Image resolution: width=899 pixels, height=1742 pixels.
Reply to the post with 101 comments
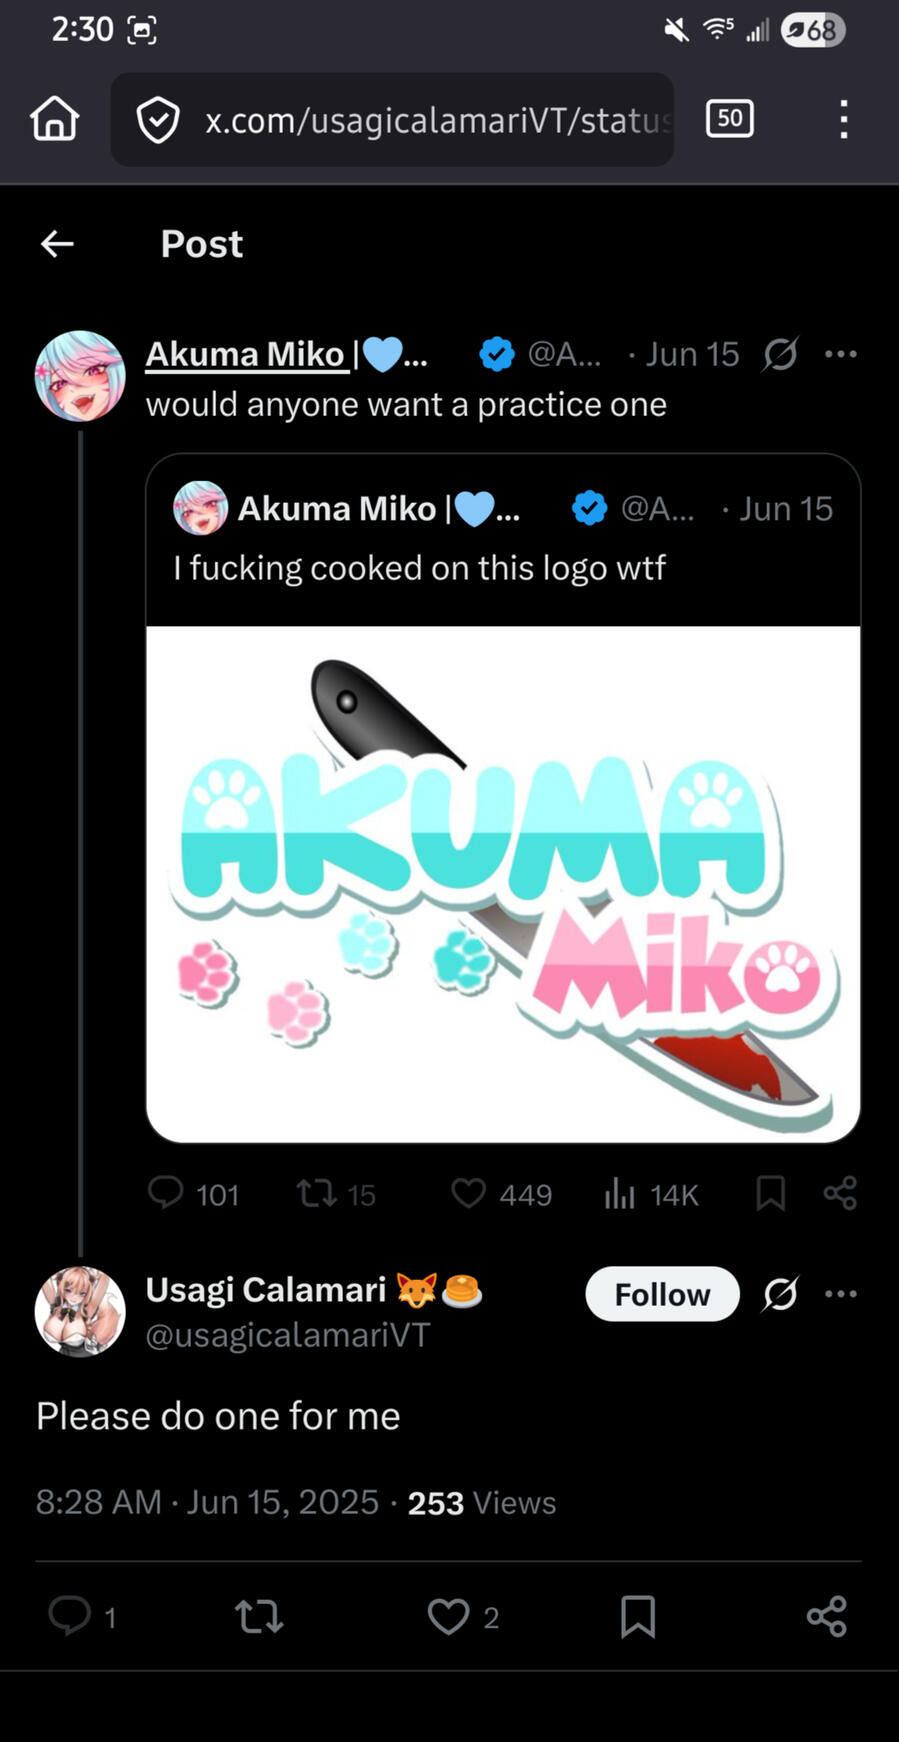[166, 1193]
